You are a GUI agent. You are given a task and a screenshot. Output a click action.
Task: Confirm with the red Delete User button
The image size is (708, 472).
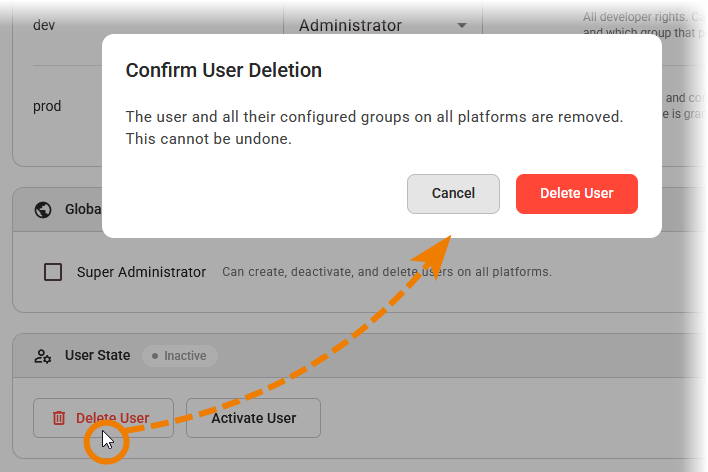[x=577, y=194]
